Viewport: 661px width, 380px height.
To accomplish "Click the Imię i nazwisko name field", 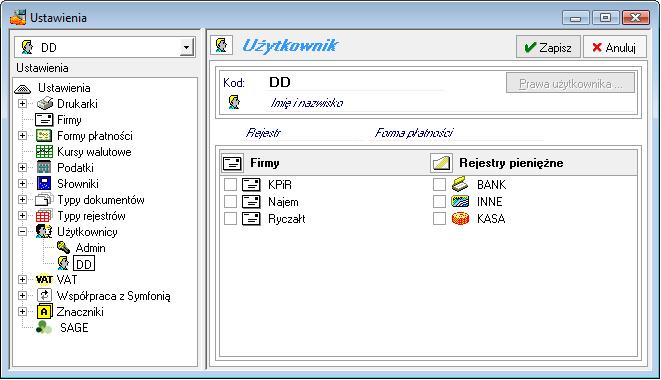I will point(452,103).
